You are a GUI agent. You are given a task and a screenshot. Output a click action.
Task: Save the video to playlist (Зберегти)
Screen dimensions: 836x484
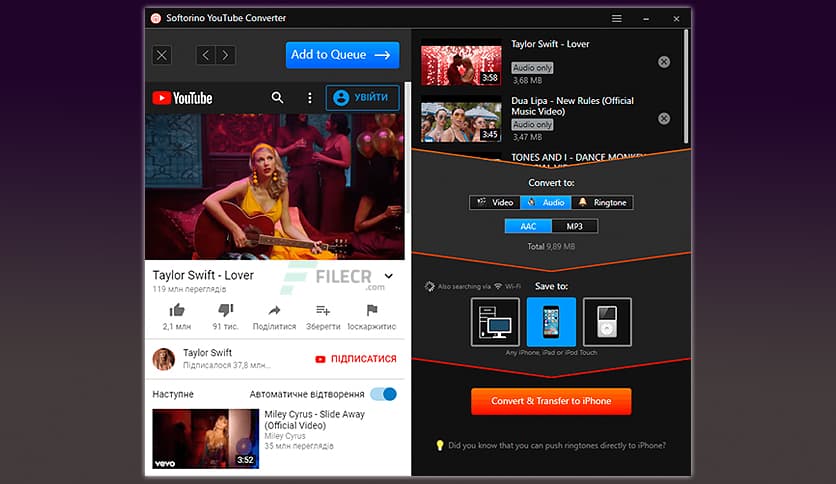[323, 310]
